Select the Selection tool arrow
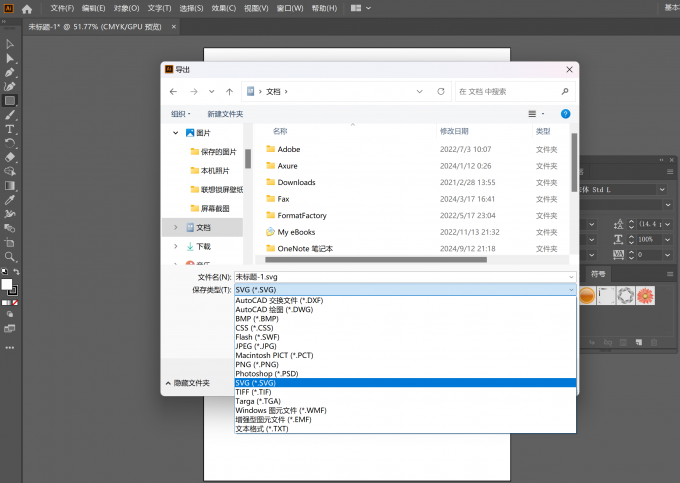 10,44
